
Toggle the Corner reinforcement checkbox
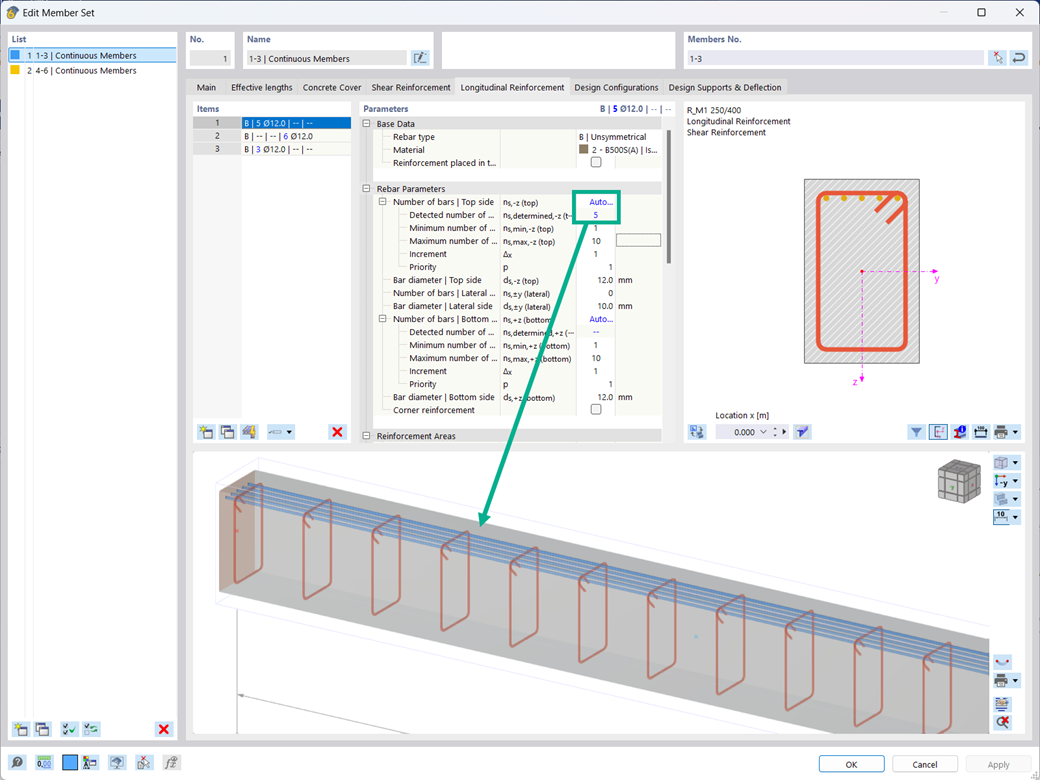[596, 410]
